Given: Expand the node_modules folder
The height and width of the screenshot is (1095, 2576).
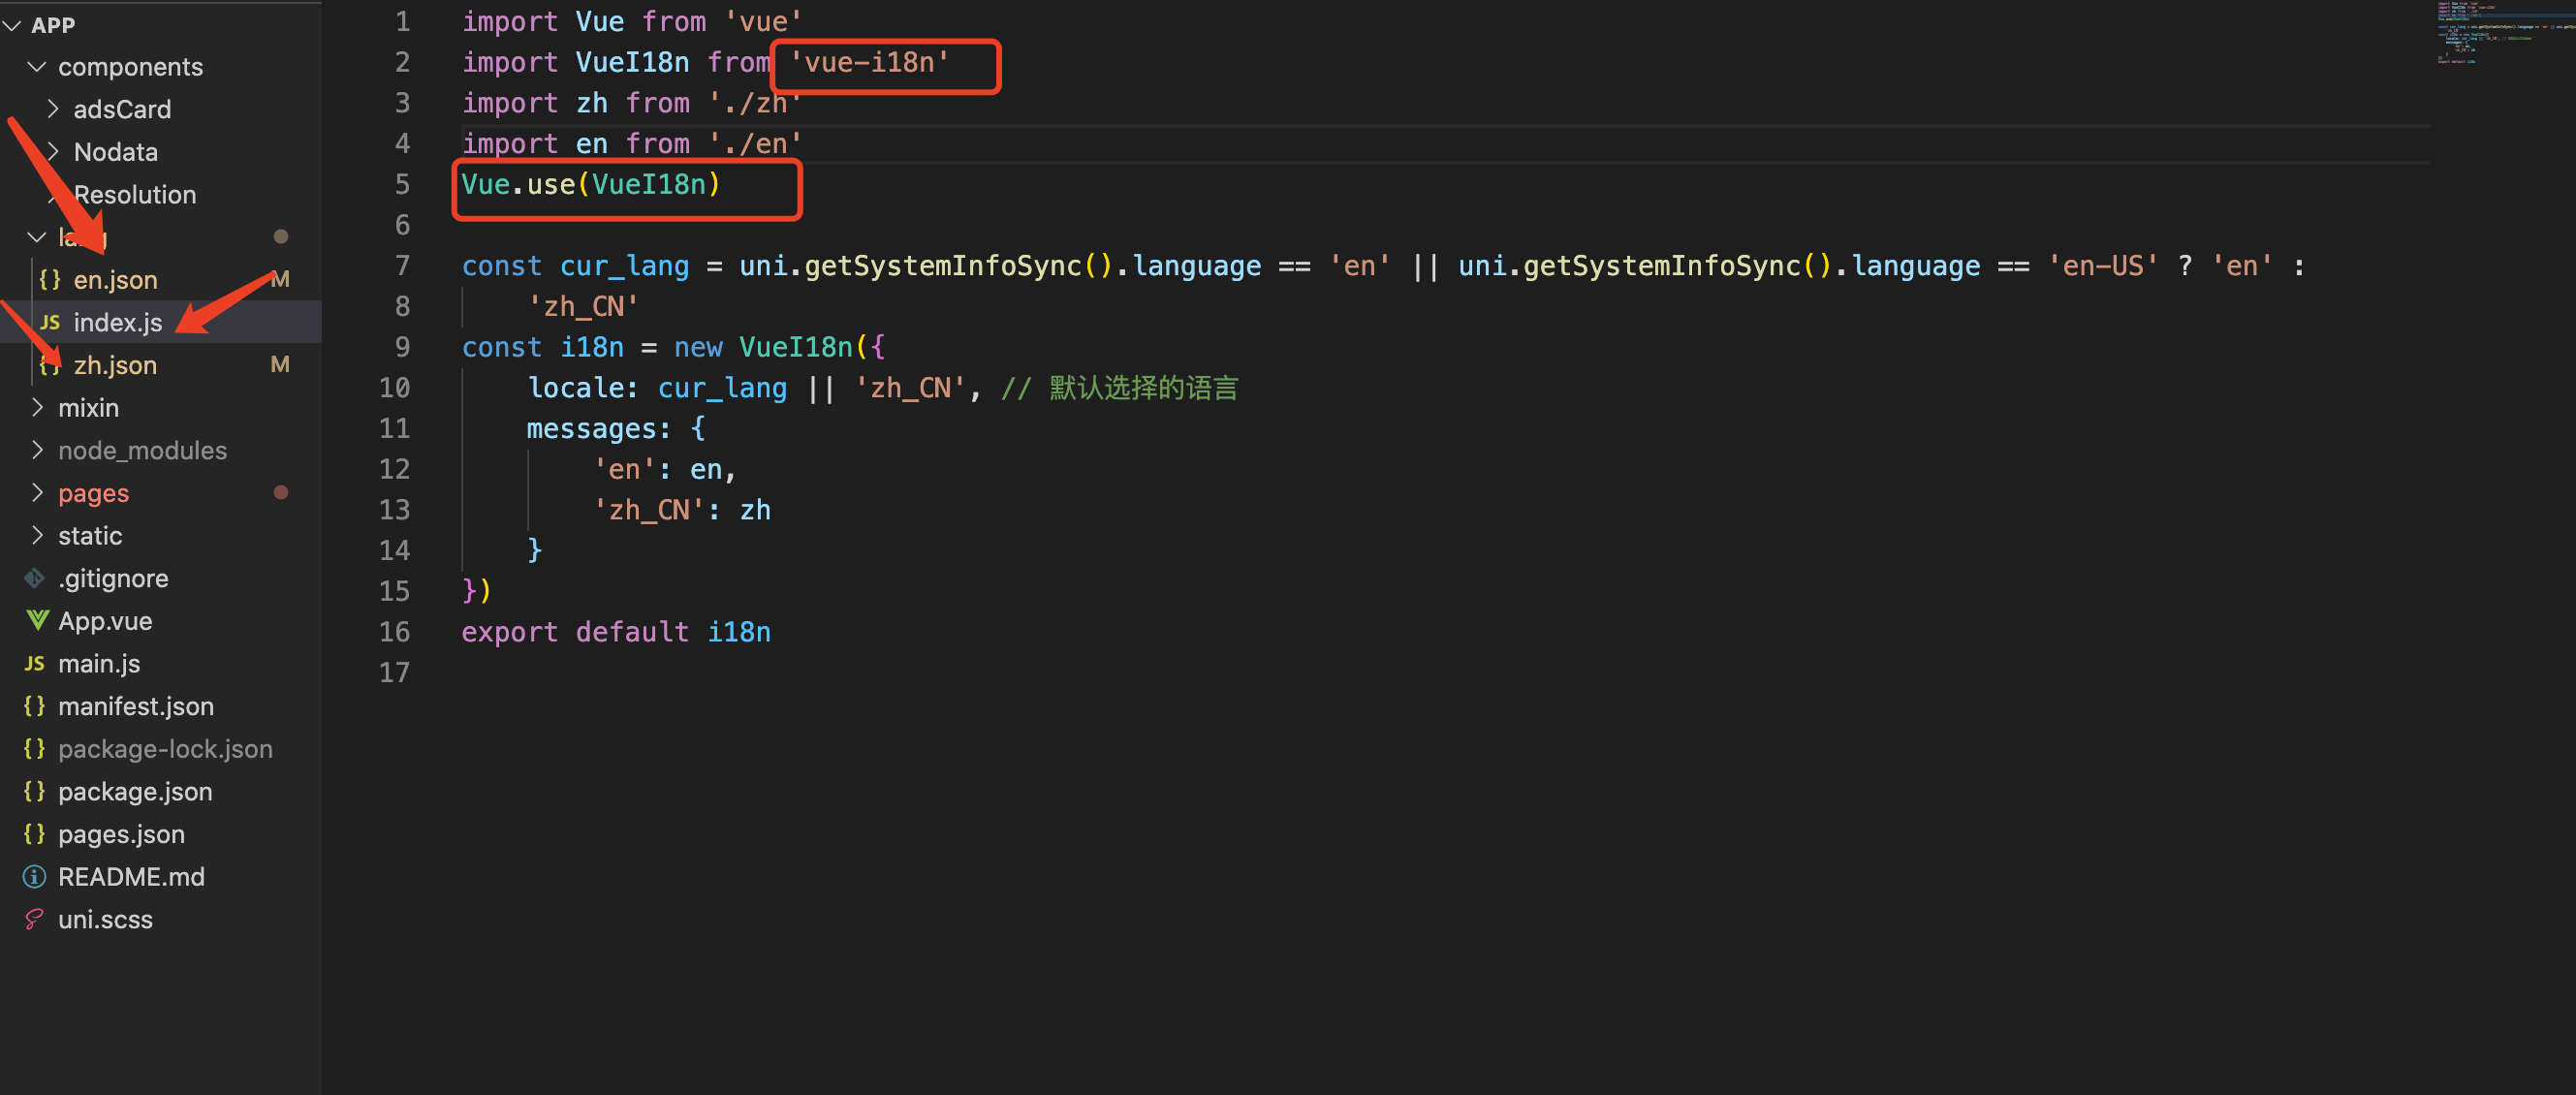Looking at the screenshot, I should pyautogui.click(x=37, y=450).
